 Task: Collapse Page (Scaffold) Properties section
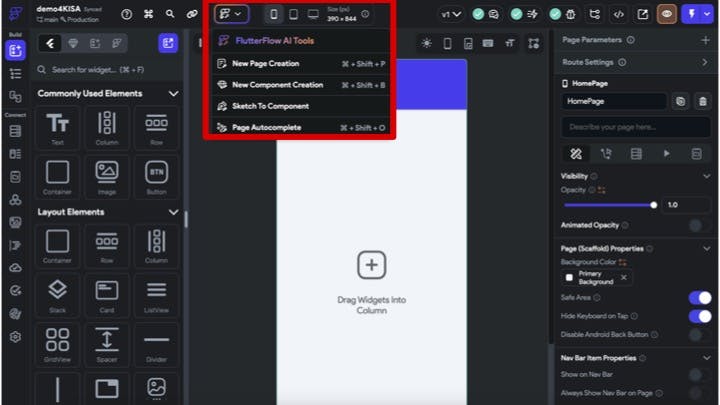coord(706,249)
